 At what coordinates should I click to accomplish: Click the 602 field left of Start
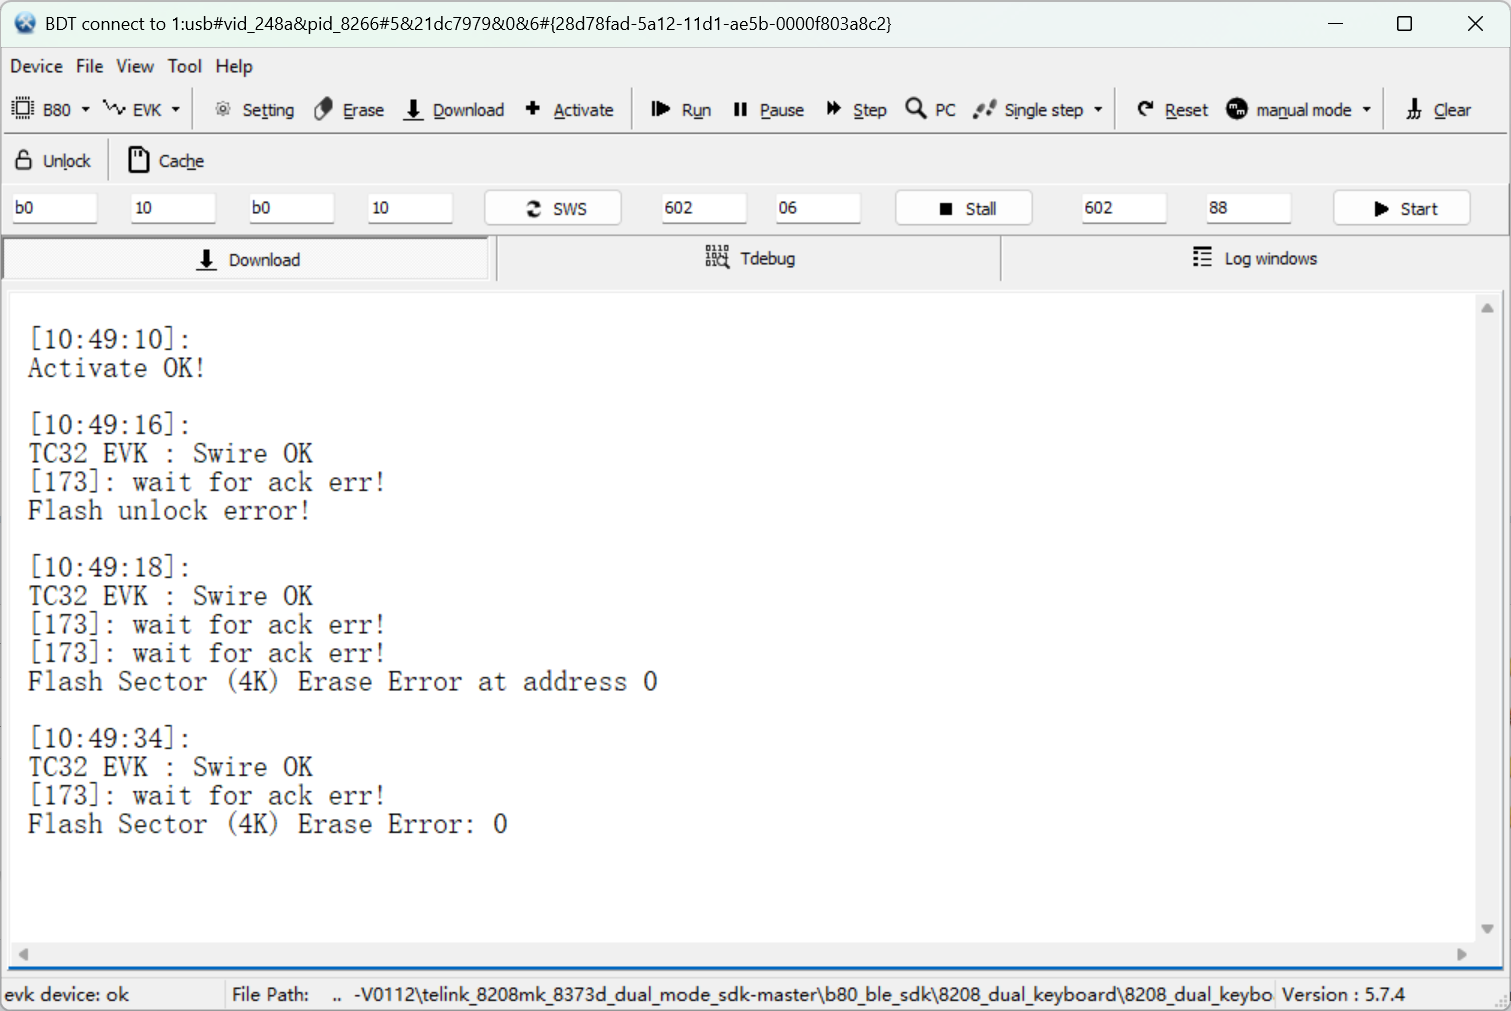[1124, 208]
